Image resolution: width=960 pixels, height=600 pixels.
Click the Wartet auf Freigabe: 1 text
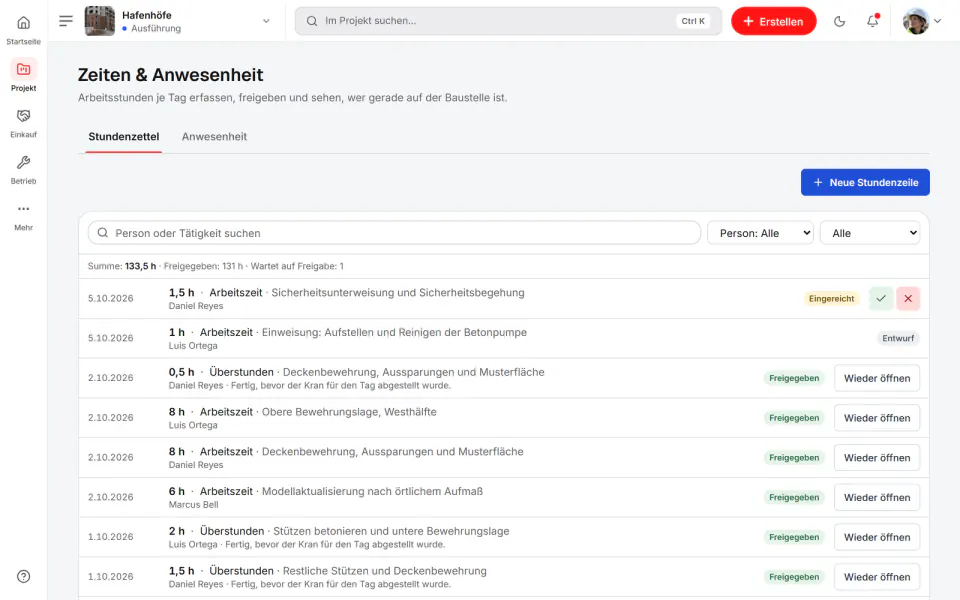pos(297,266)
